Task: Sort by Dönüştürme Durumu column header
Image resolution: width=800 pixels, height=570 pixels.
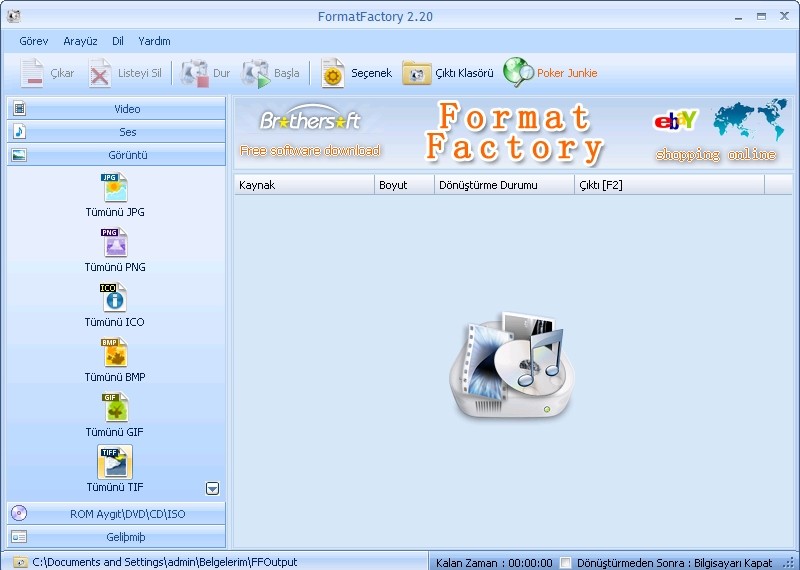Action: click(504, 185)
